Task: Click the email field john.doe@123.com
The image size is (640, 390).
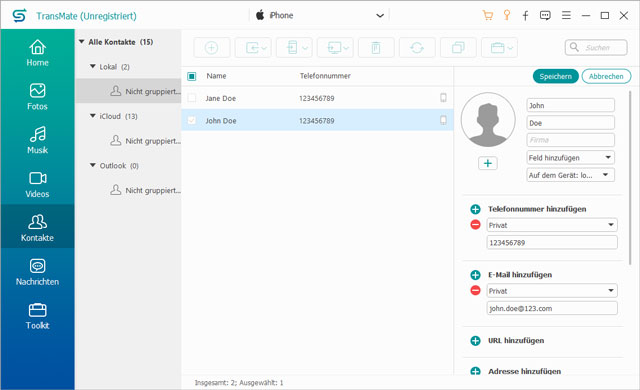Action: tap(552, 308)
